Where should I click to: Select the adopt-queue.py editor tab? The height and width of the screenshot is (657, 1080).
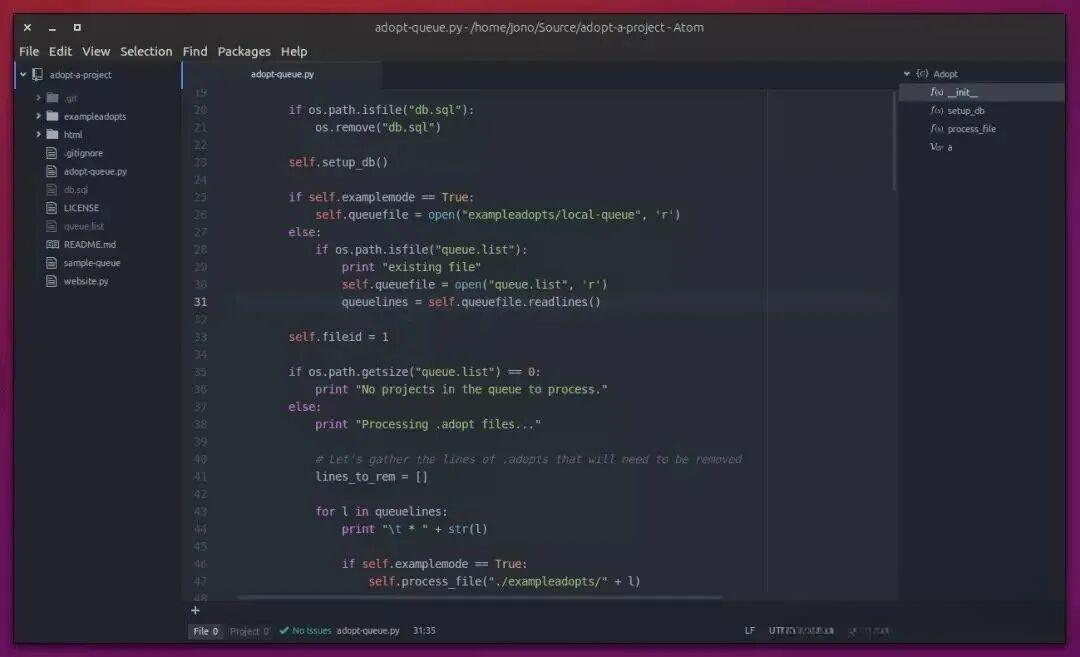[x=282, y=74]
